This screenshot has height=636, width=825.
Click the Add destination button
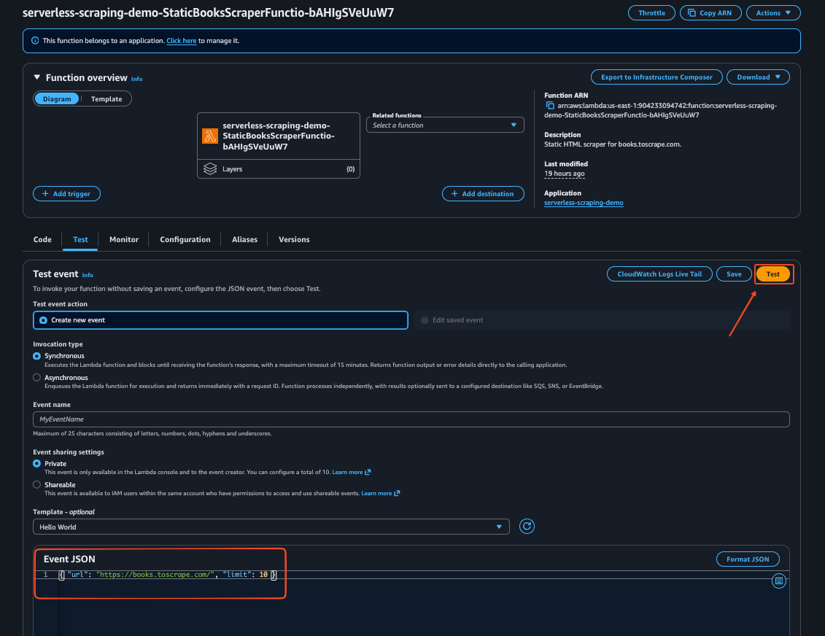pyautogui.click(x=483, y=194)
